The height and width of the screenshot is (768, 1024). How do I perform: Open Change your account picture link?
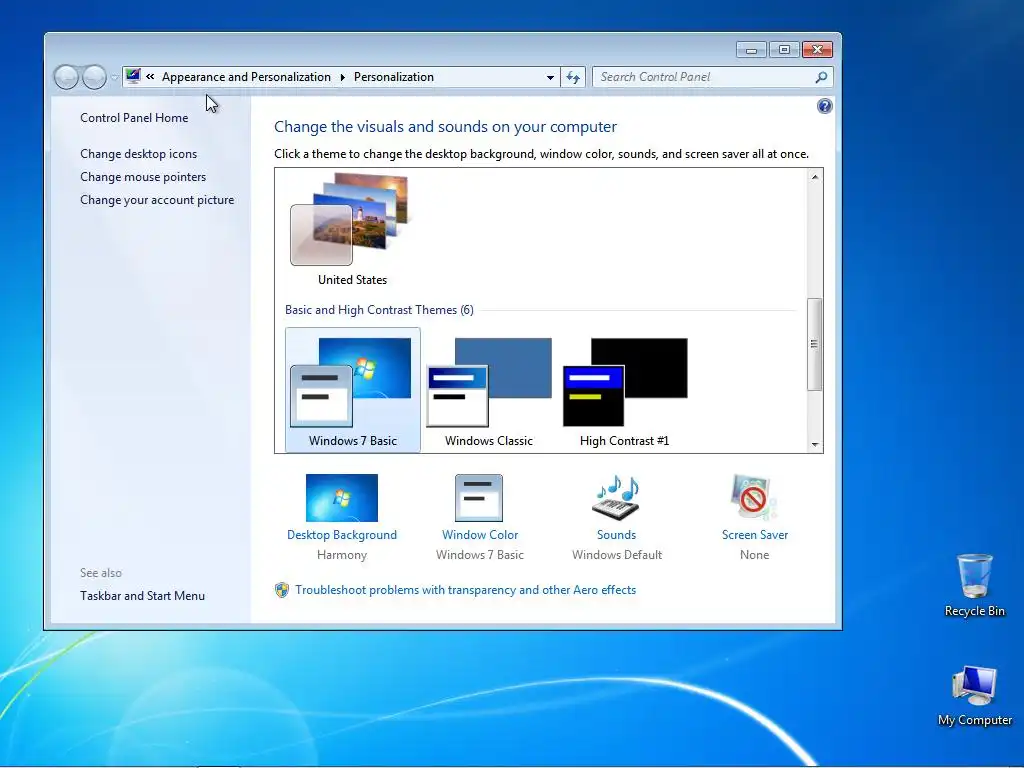point(157,200)
